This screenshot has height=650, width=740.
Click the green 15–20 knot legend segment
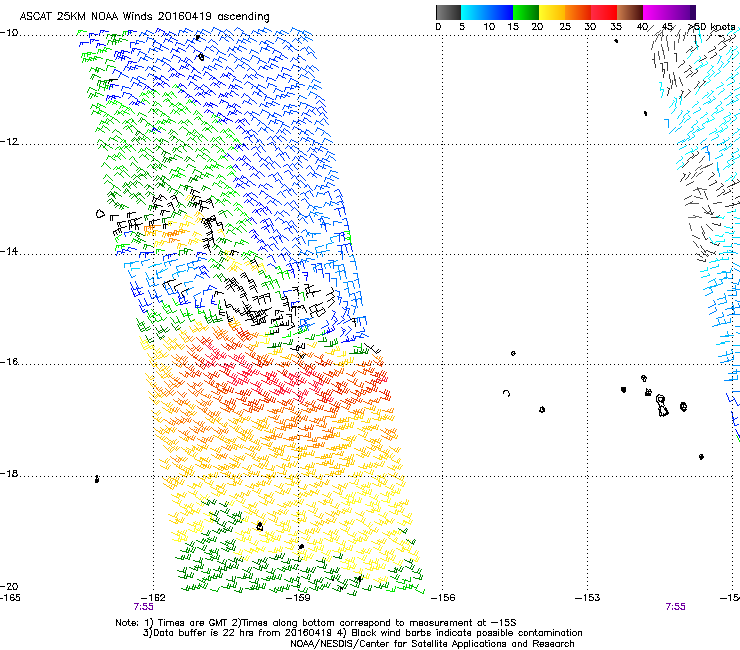526,12
